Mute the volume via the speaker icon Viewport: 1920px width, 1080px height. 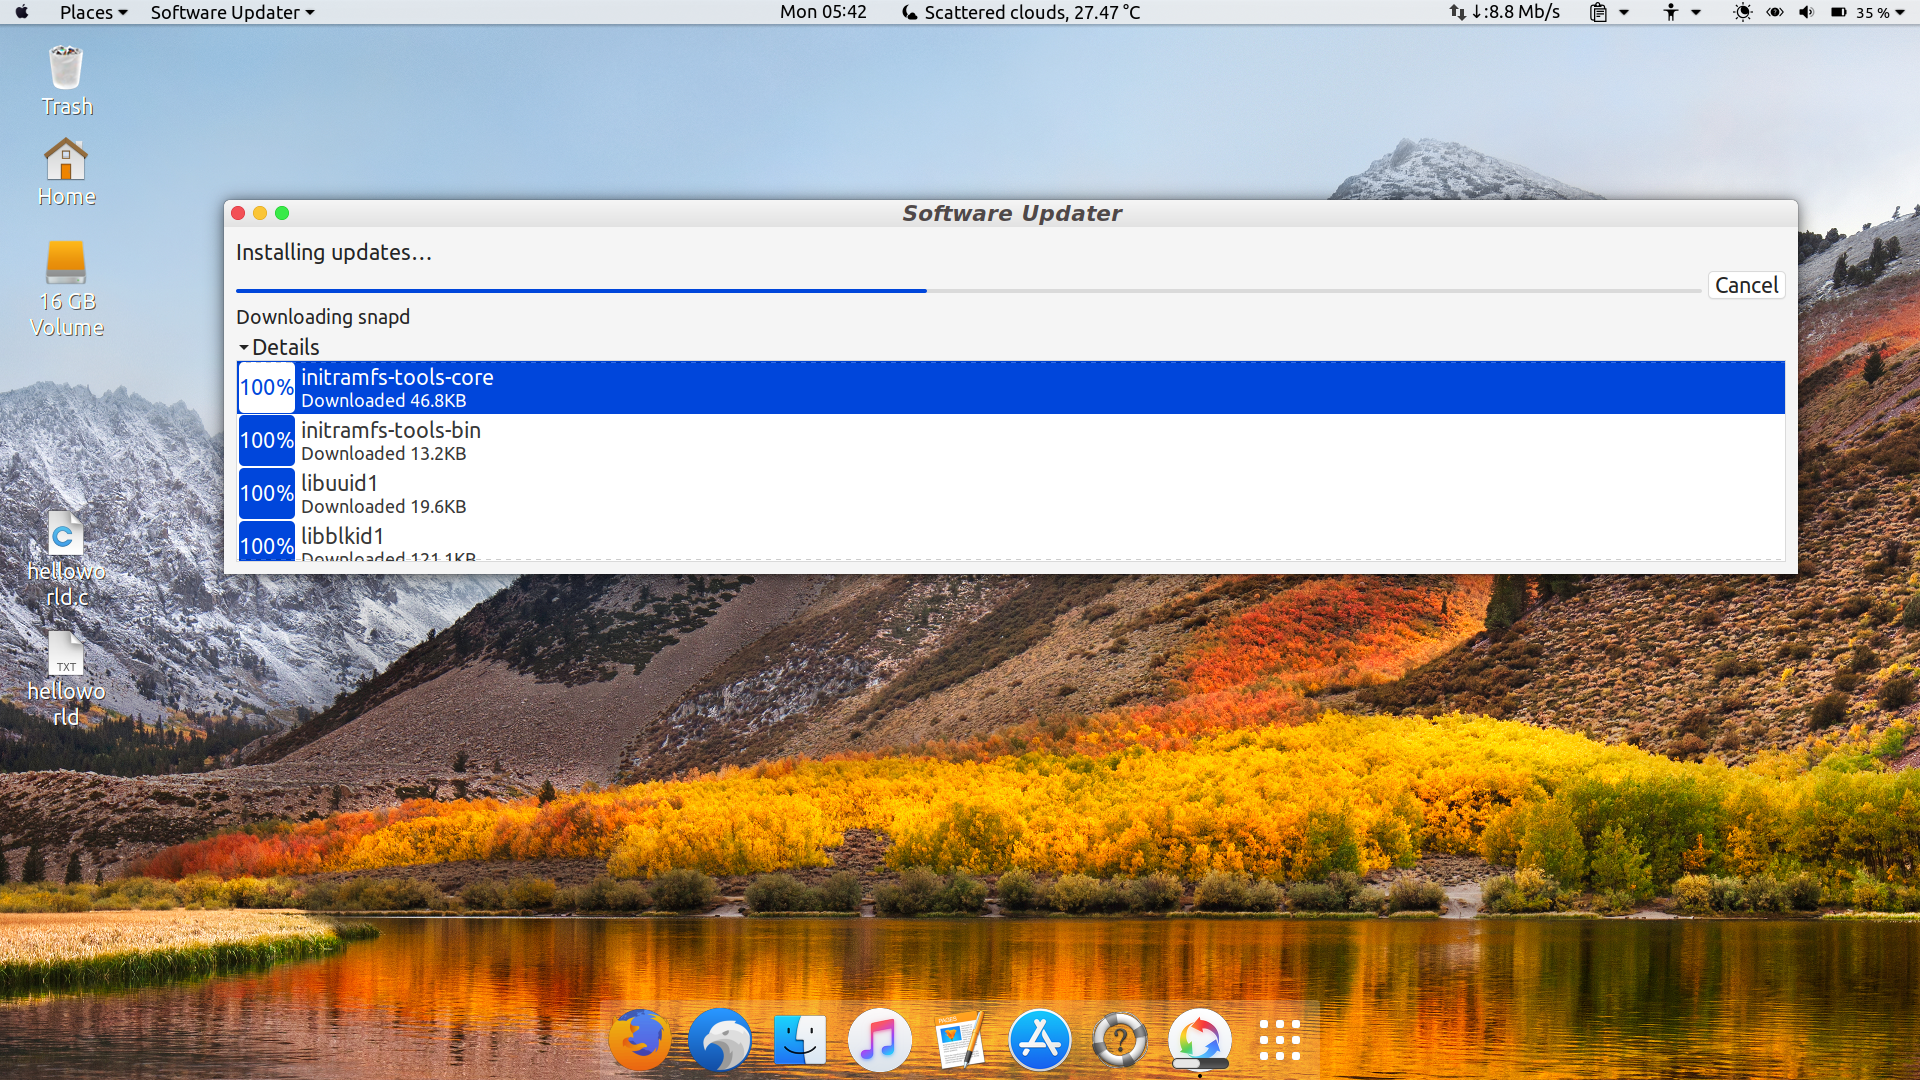click(1806, 13)
